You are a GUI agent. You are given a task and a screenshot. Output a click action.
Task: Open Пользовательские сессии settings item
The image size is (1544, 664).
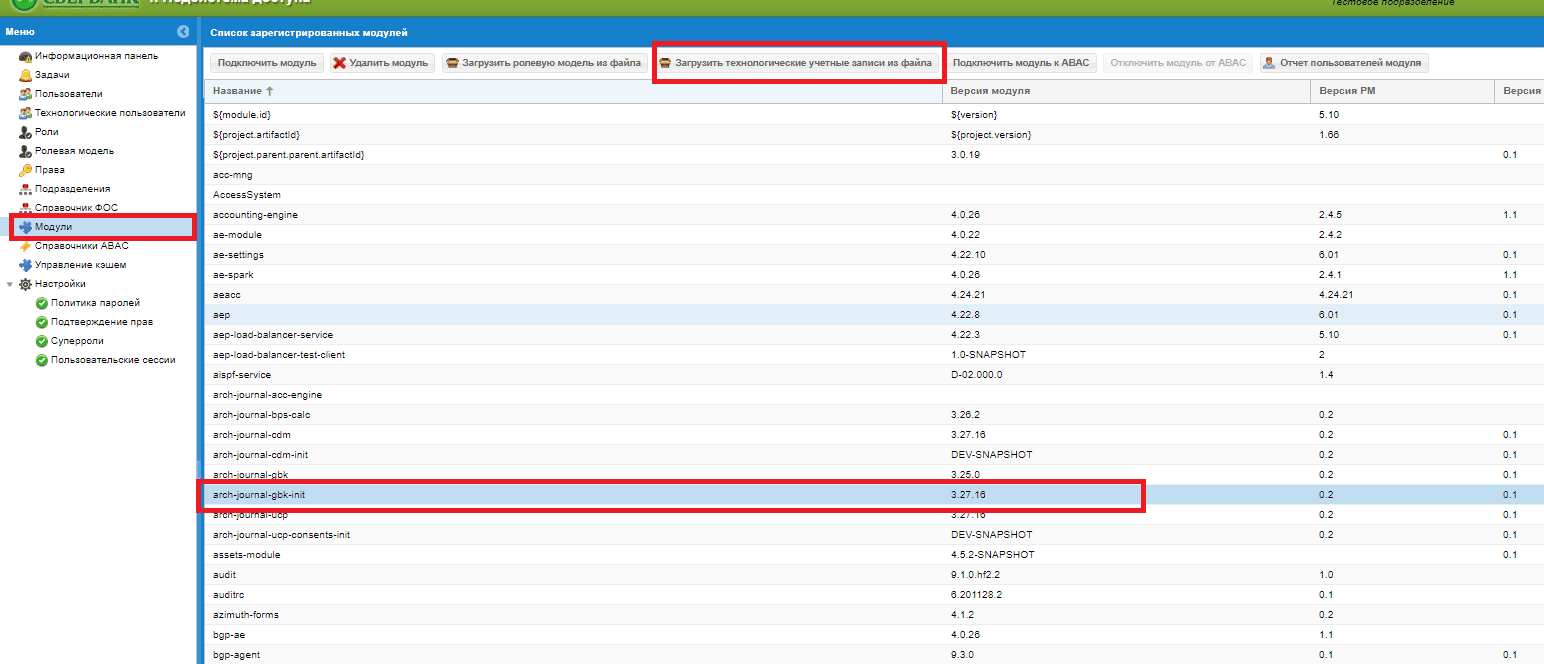(x=113, y=360)
